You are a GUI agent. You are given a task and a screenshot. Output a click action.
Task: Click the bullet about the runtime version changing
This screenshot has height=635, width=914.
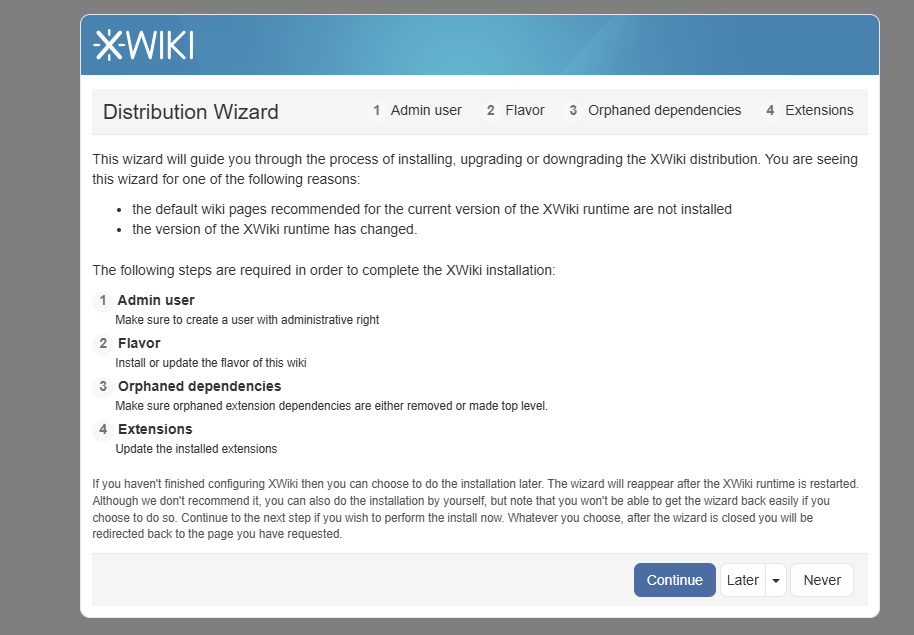(x=274, y=229)
